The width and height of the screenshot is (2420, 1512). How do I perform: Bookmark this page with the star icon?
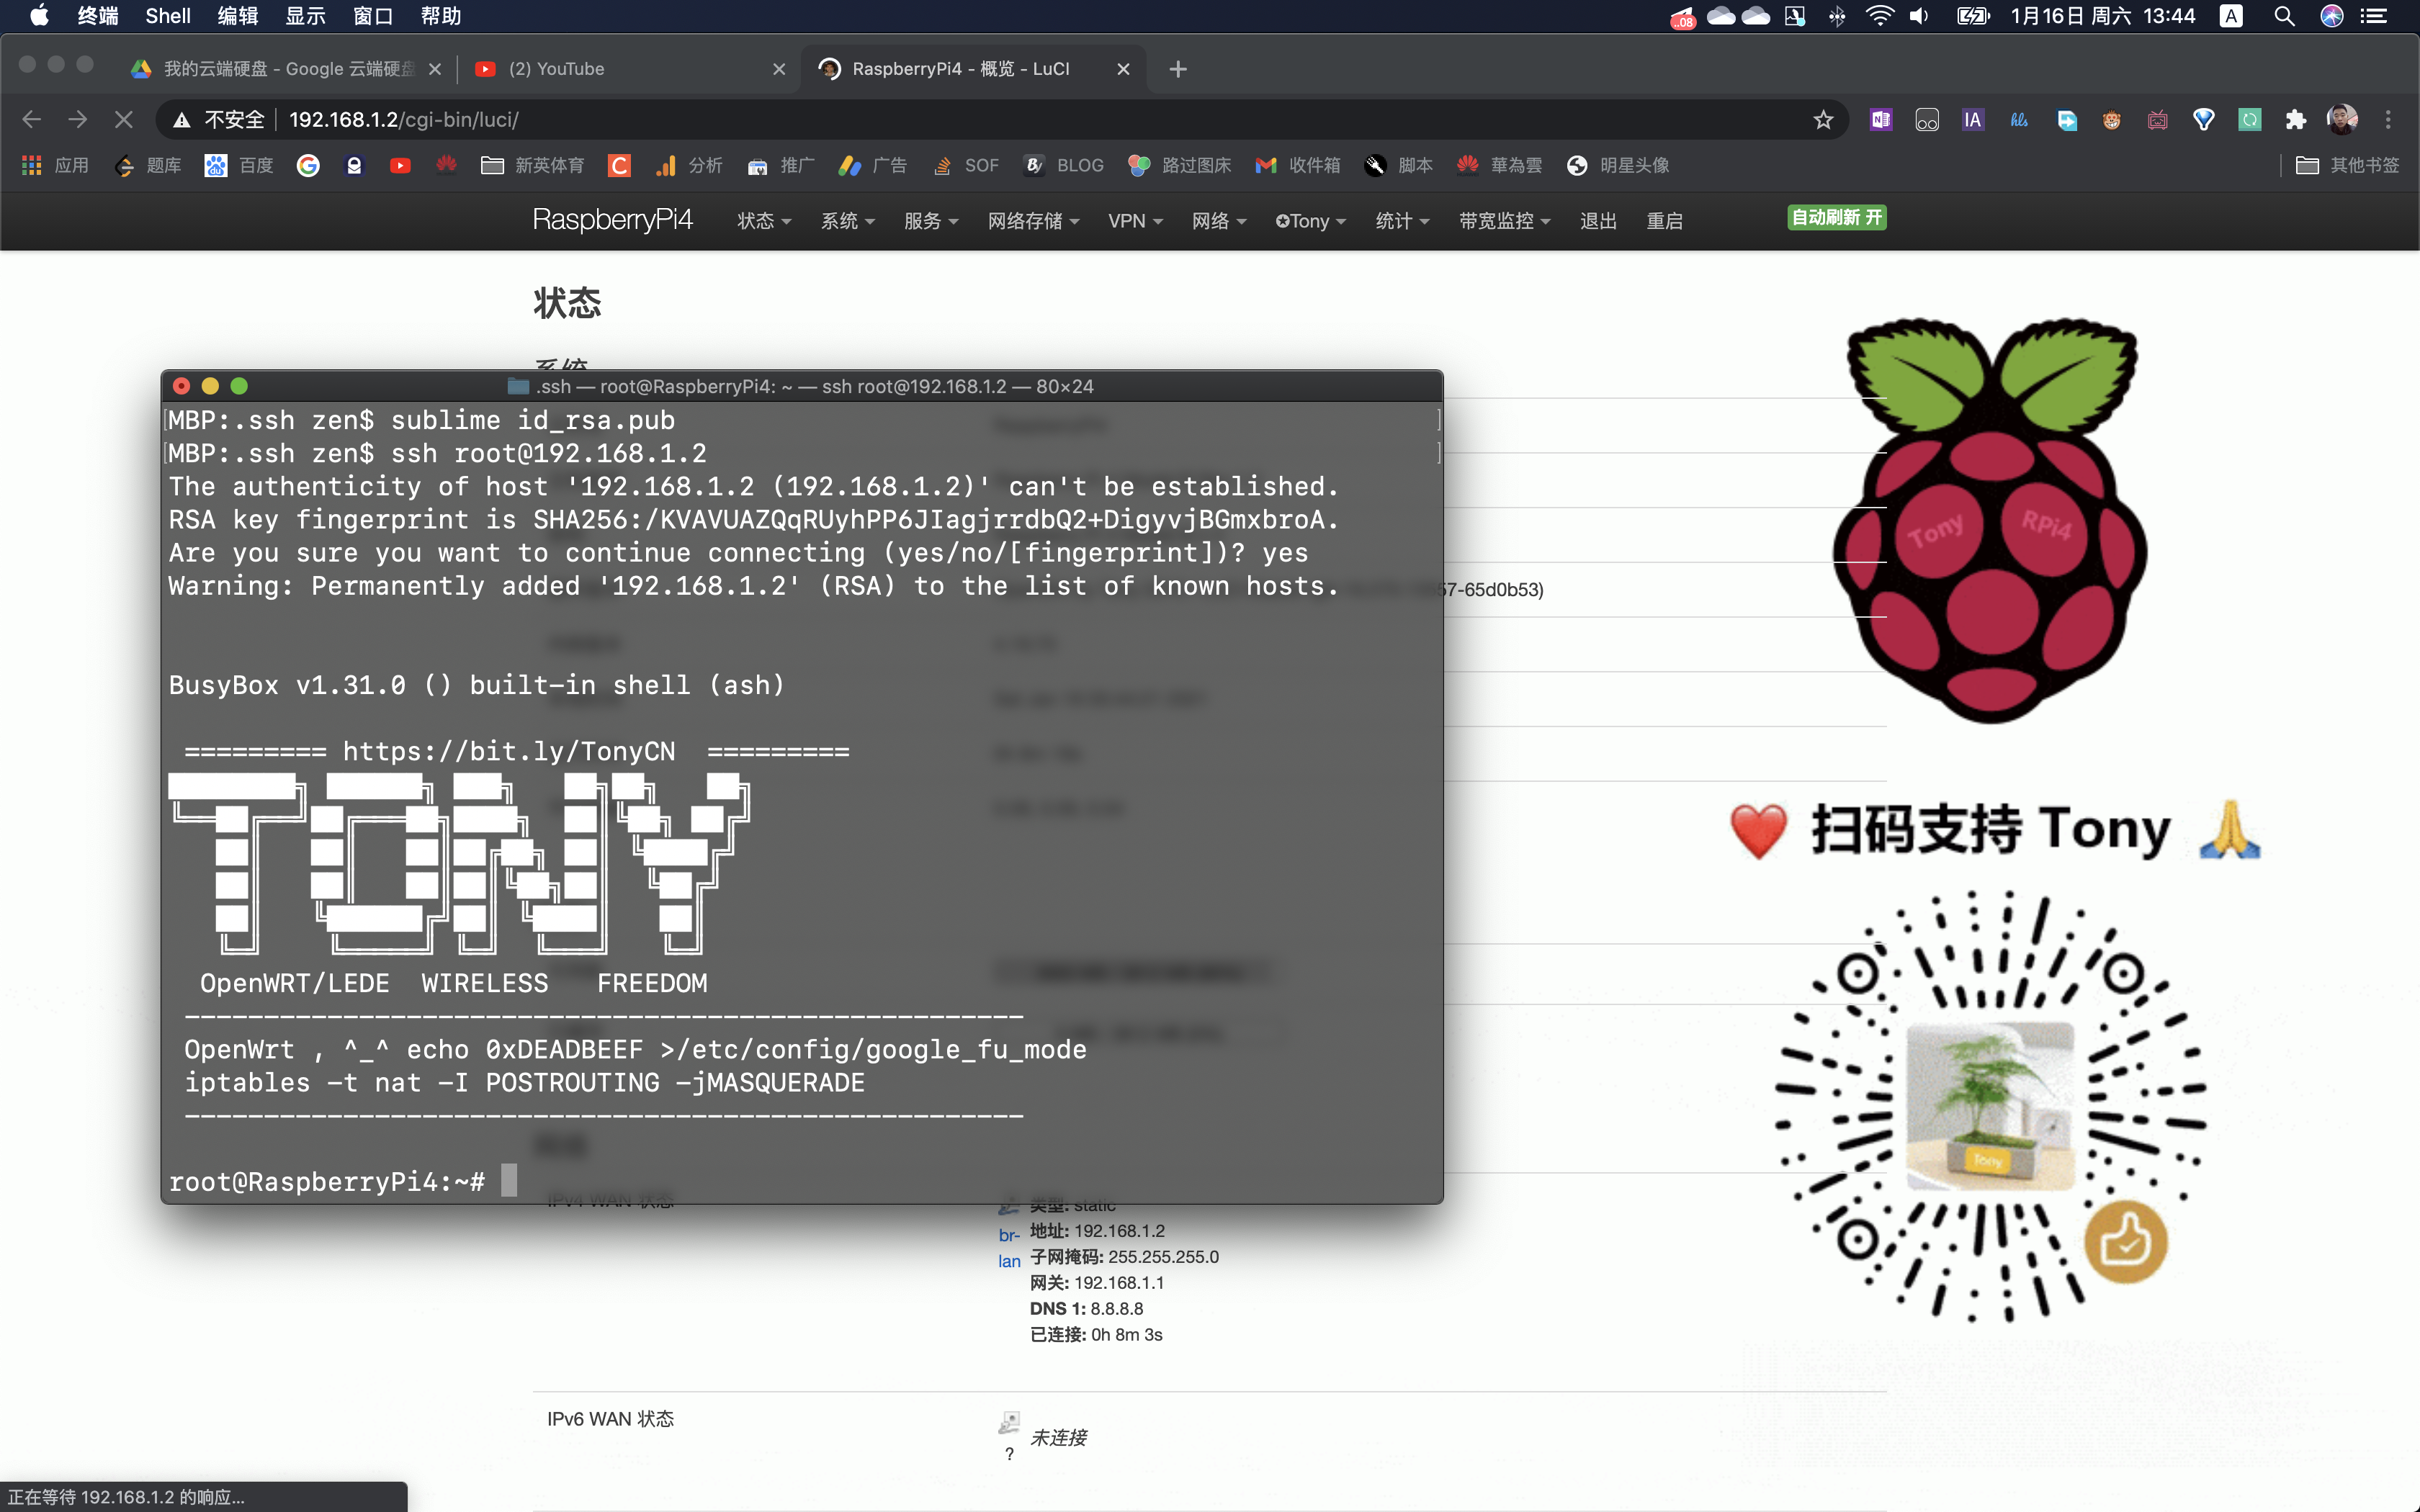coord(1823,120)
